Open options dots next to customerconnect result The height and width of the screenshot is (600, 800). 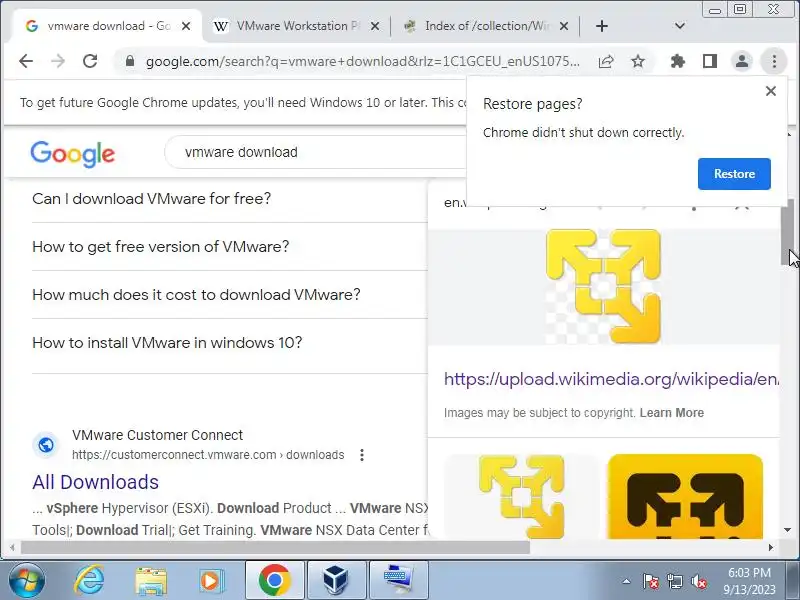362,455
